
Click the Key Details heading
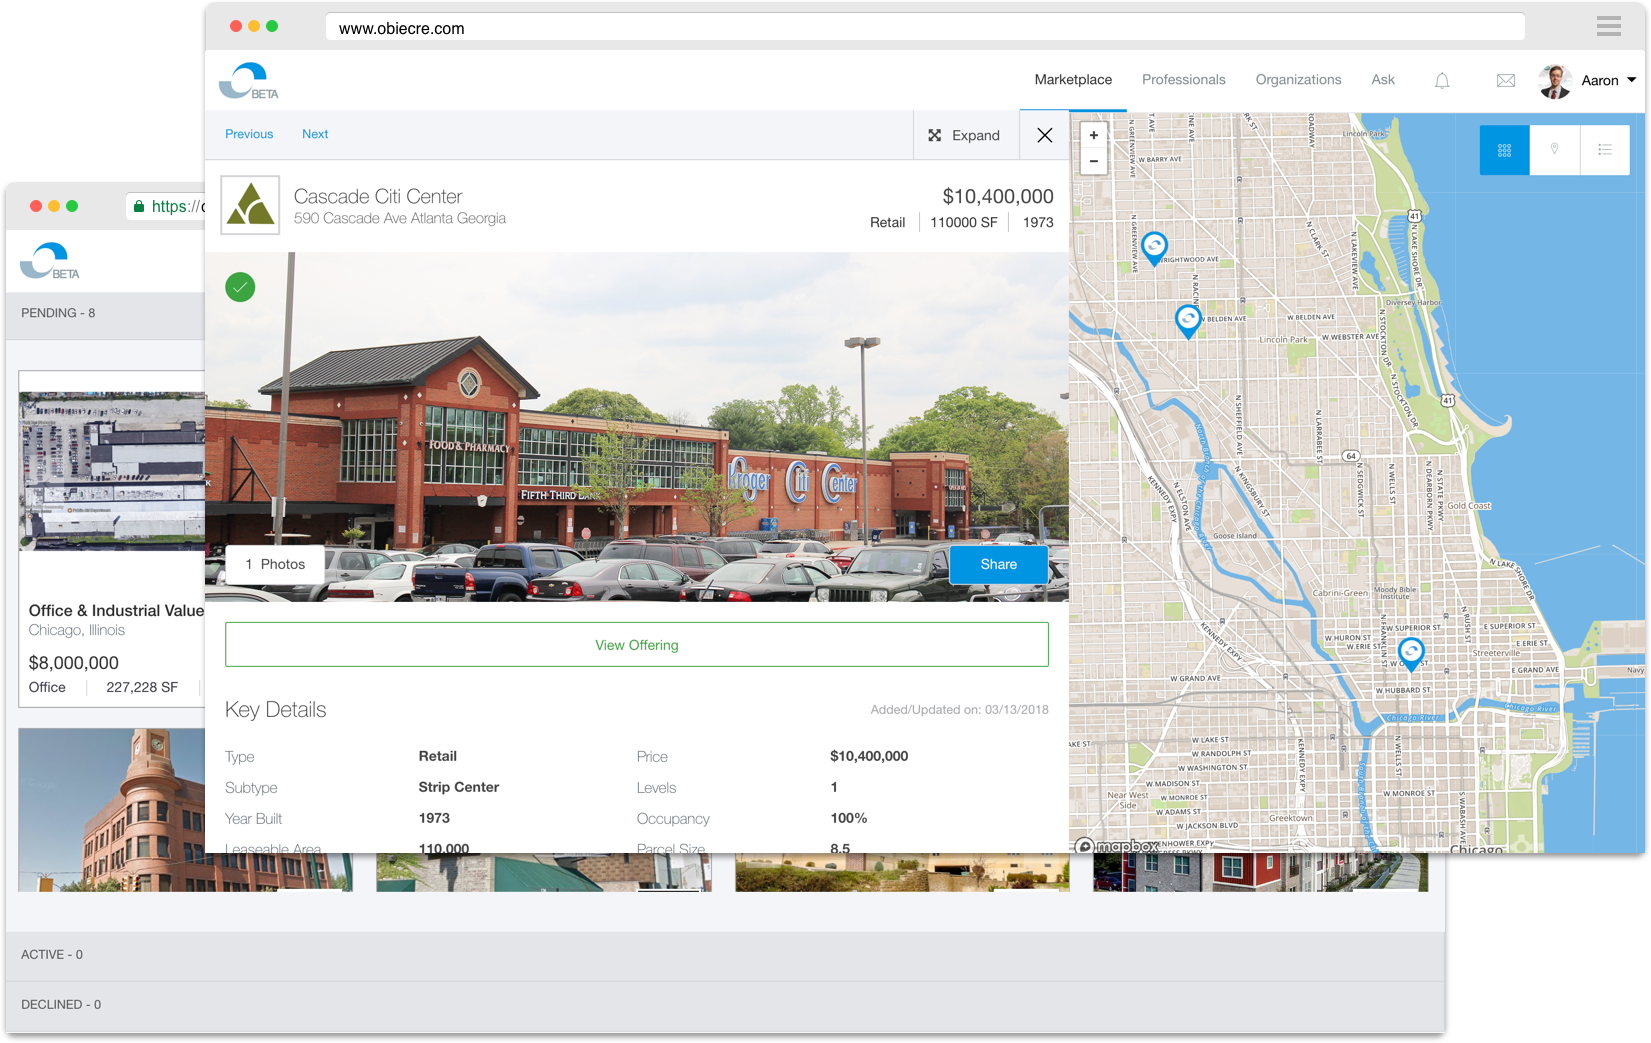coord(276,710)
